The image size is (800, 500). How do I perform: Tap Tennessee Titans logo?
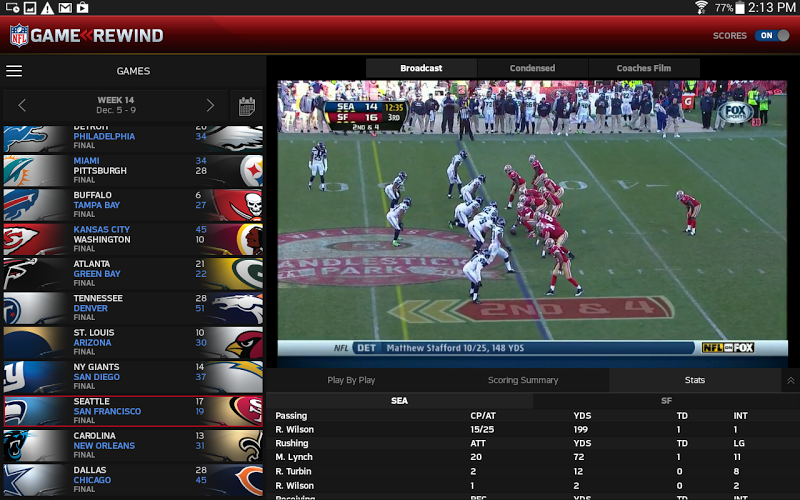pos(14,309)
